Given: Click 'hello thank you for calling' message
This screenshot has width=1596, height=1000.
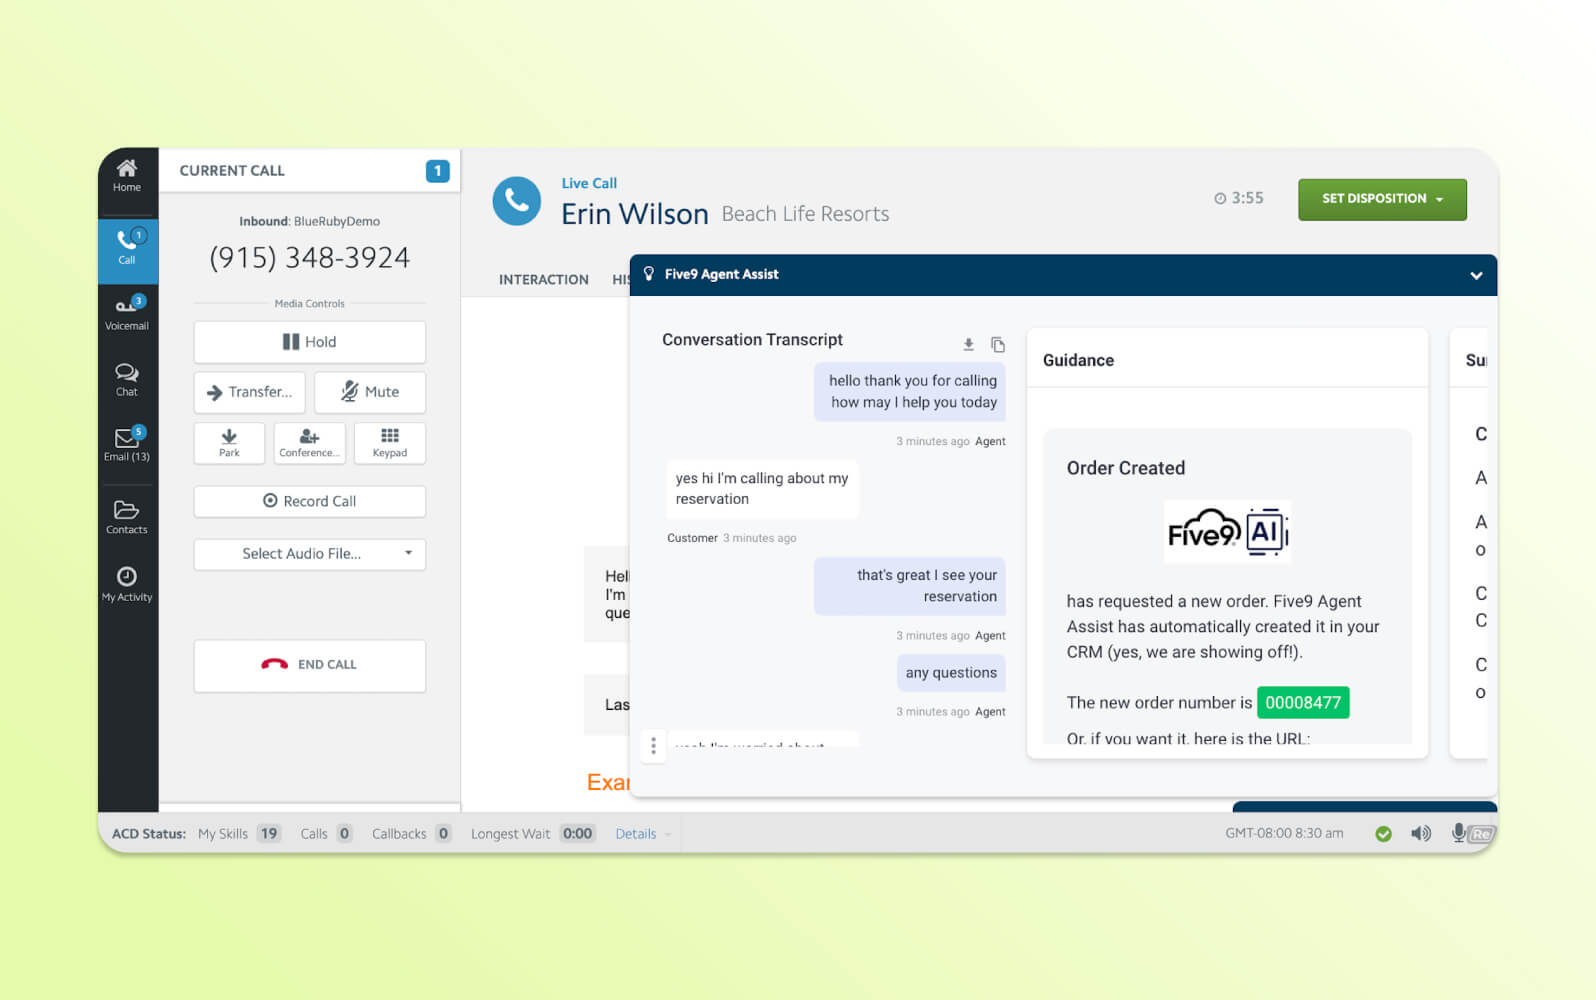Looking at the screenshot, I should click(912, 391).
